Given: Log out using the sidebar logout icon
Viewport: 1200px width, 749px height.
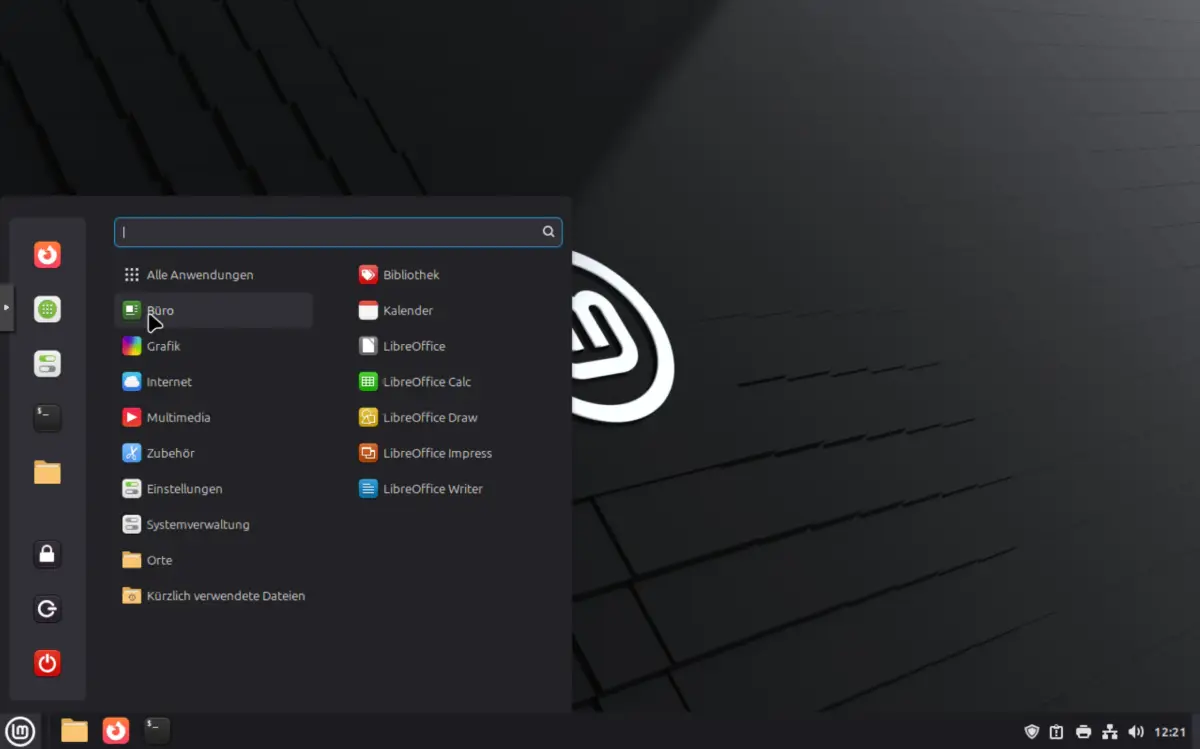Looking at the screenshot, I should click(47, 608).
